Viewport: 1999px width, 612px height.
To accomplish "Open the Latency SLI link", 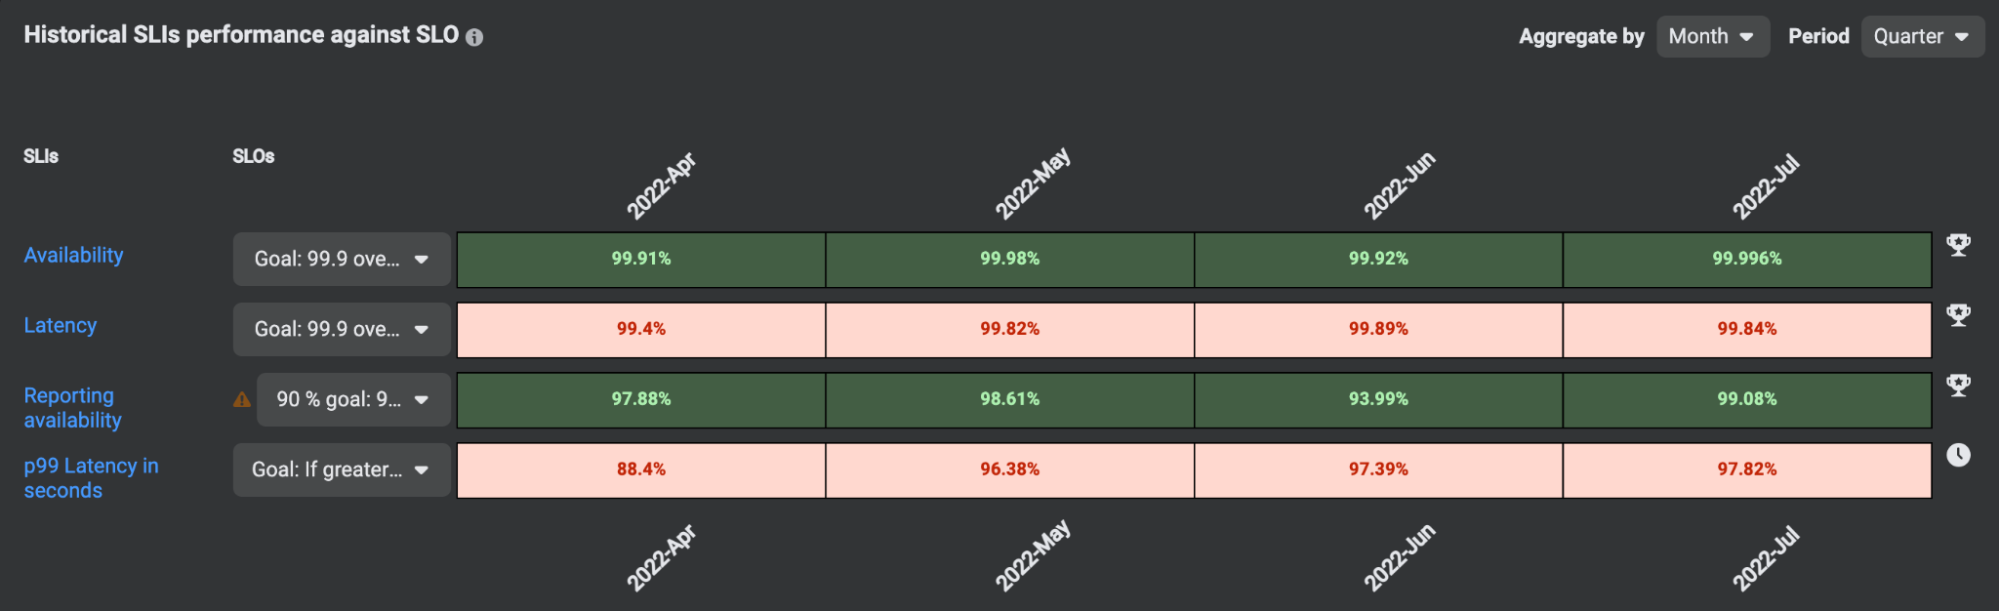I will [60, 325].
